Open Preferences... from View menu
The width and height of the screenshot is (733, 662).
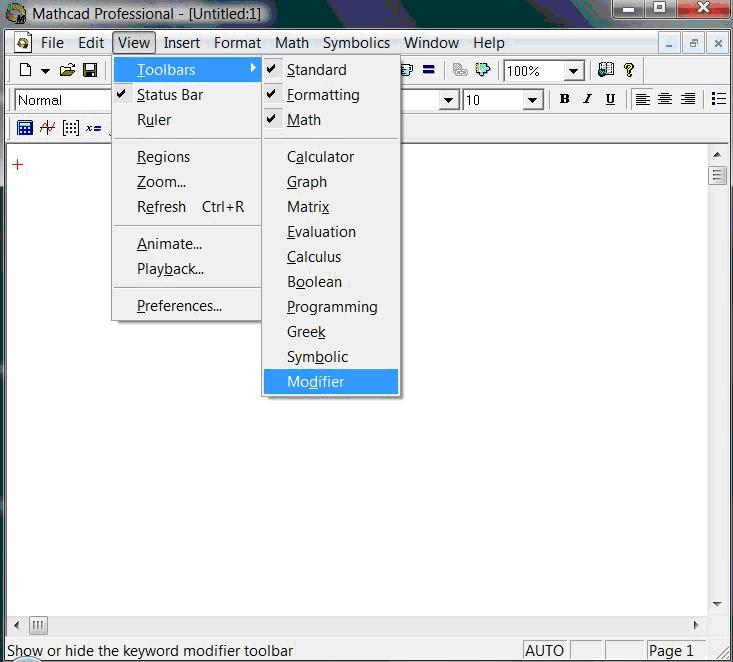pyautogui.click(x=187, y=306)
